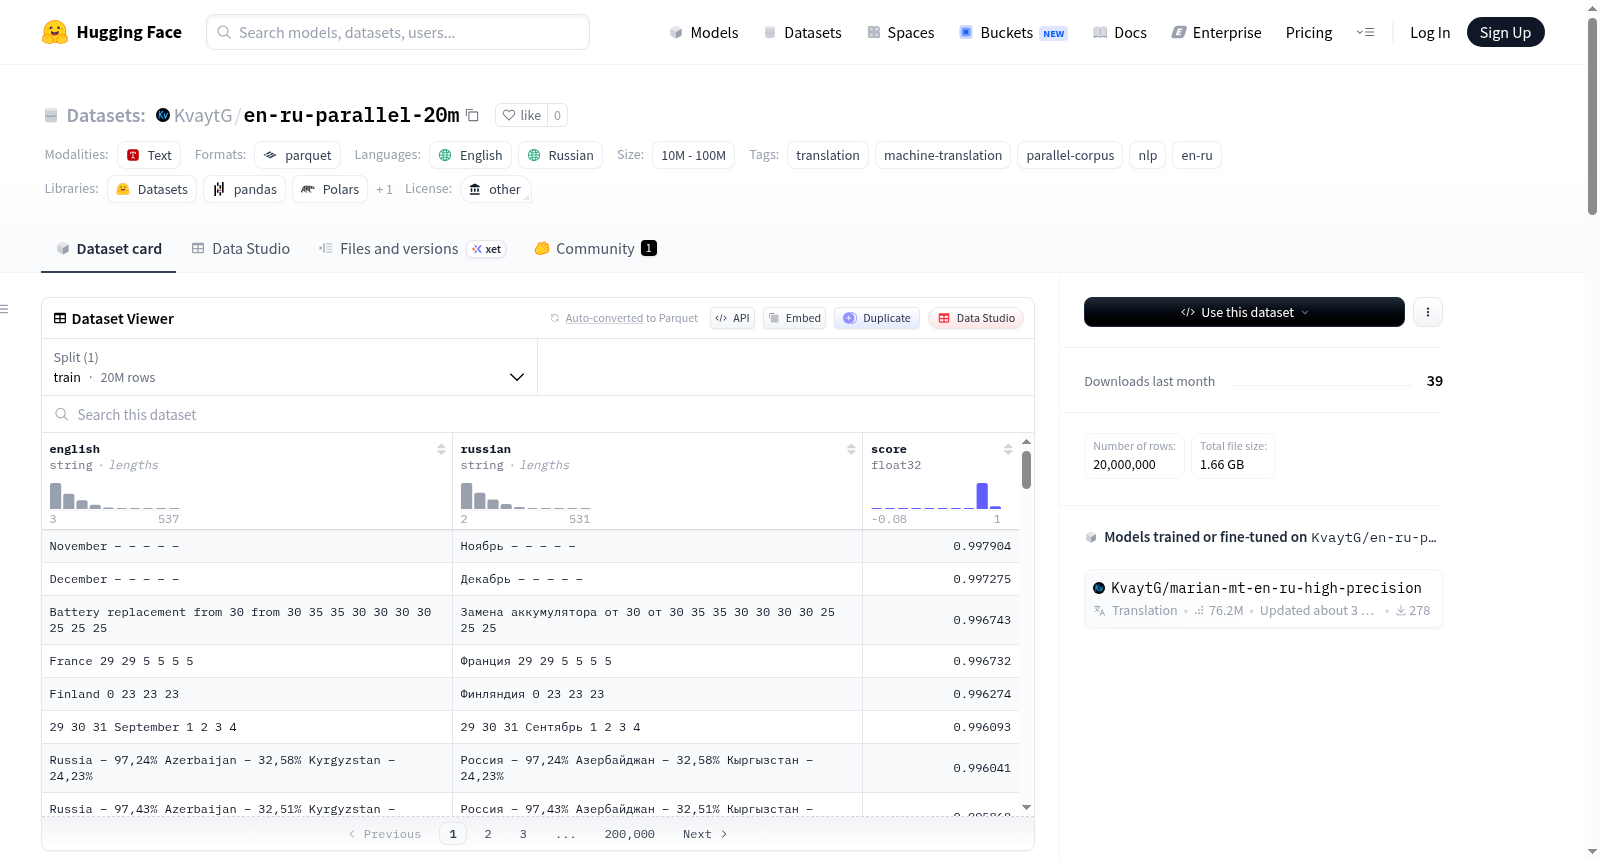Select the Russian language tag
Image resolution: width=1600 pixels, height=861 pixels.
560,155
